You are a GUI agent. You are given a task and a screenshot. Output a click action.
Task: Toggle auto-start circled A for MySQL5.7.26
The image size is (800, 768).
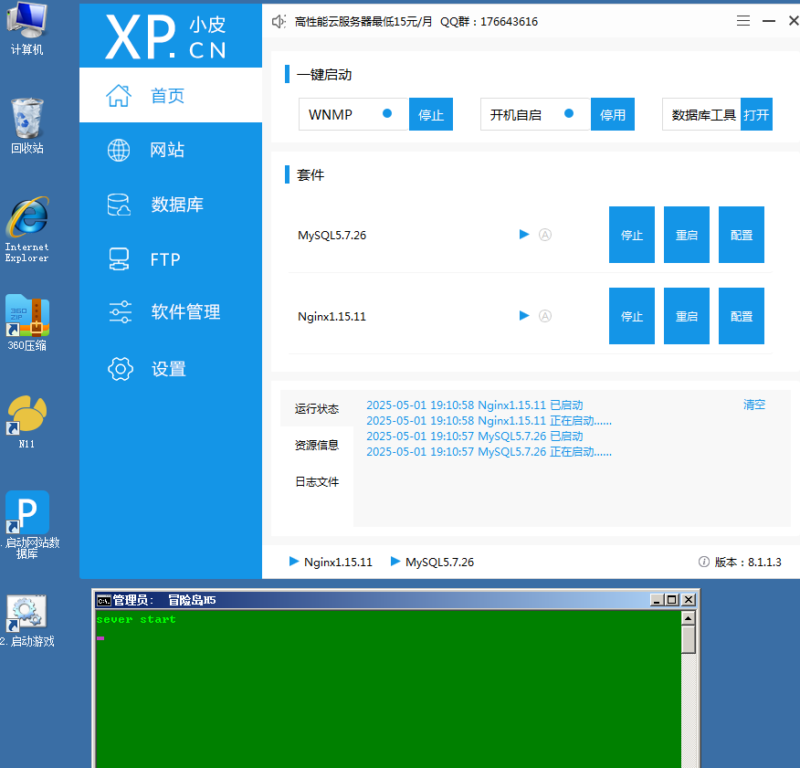click(545, 235)
